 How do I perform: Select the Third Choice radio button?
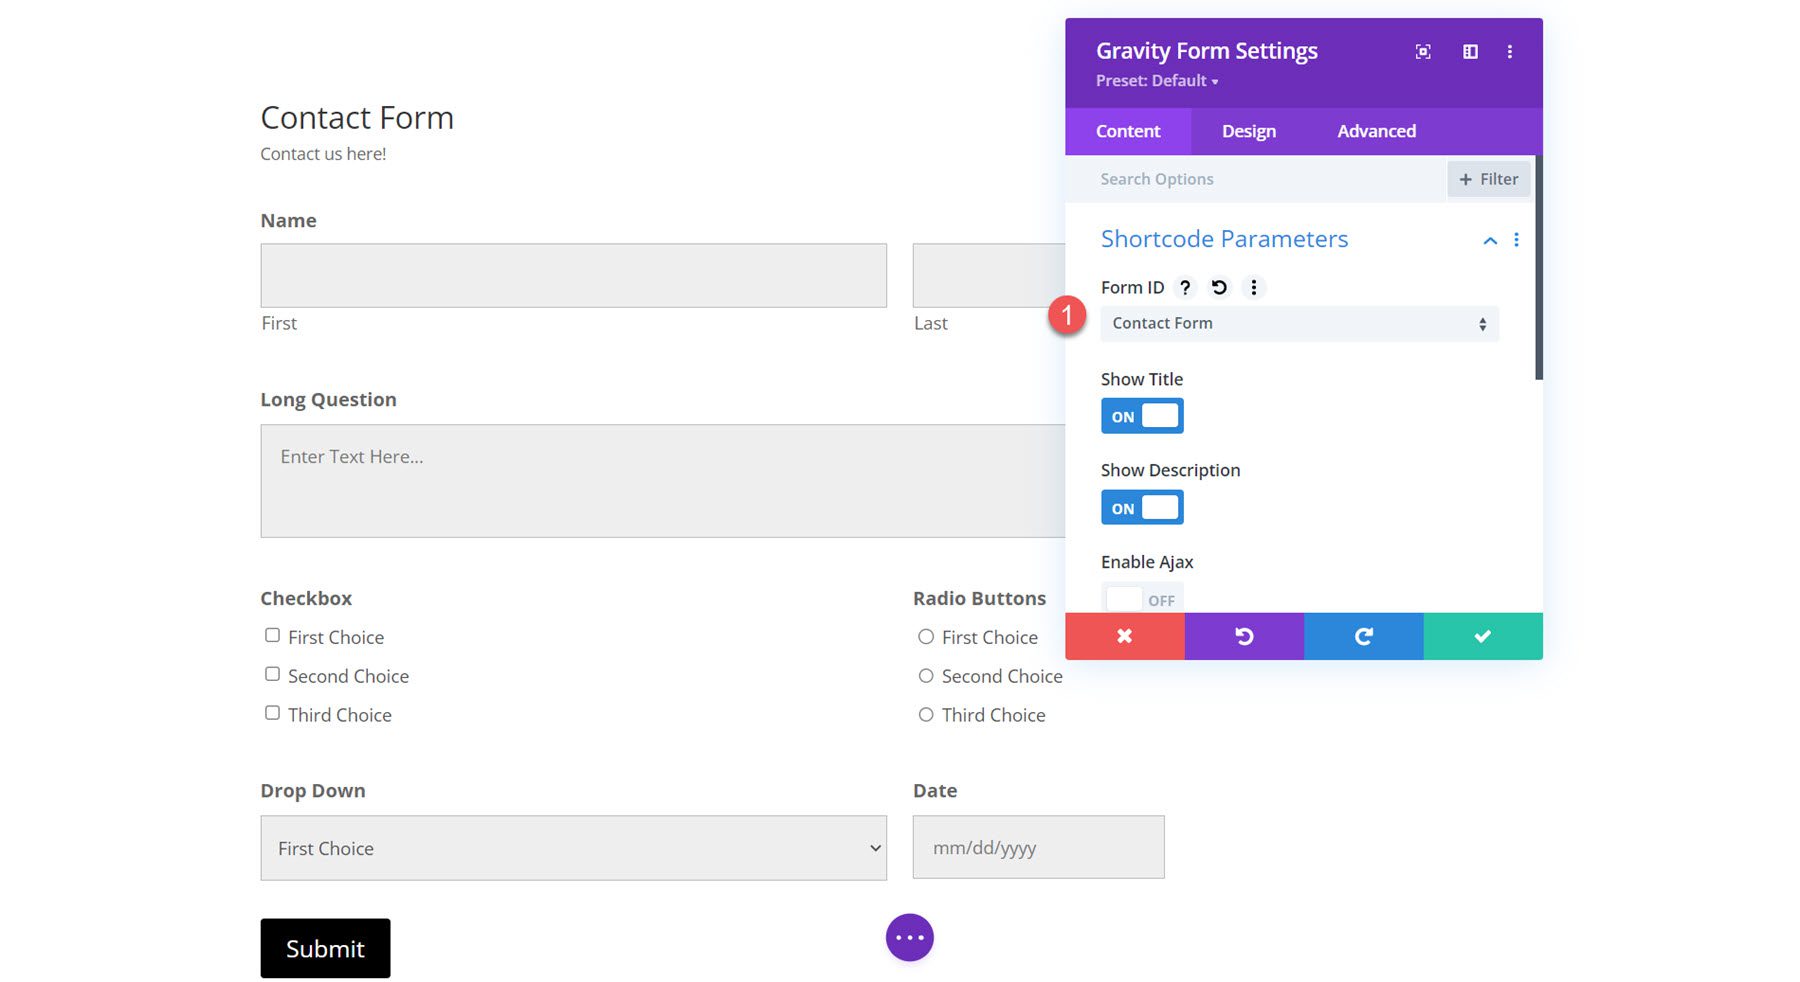[x=925, y=713]
